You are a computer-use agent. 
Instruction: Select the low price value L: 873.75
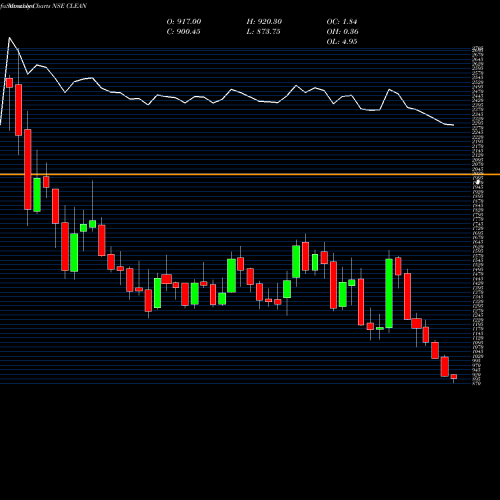263,32
